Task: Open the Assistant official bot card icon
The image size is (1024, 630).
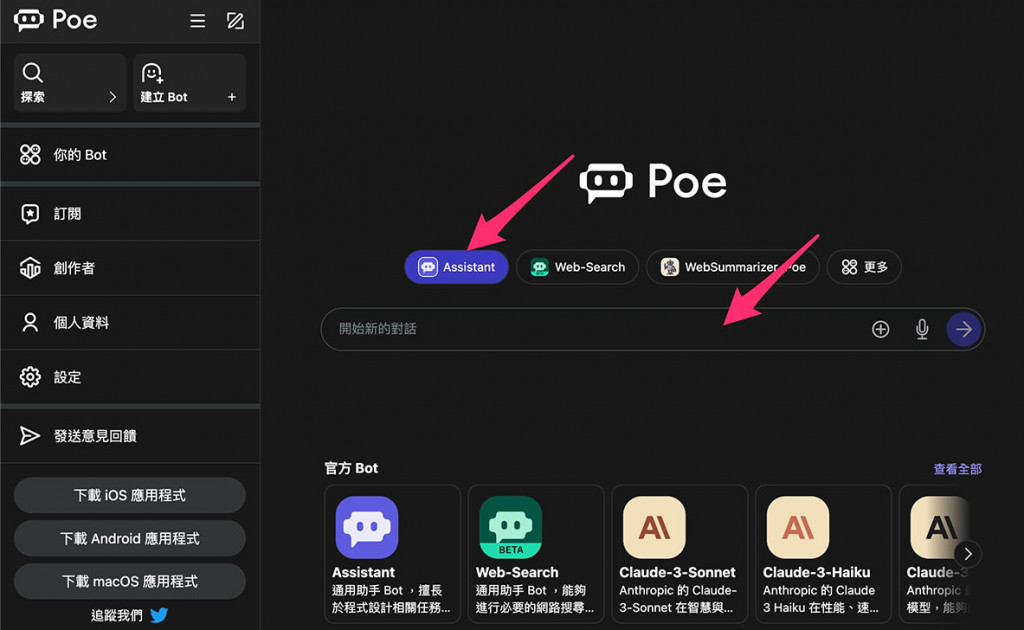Action: 367,528
